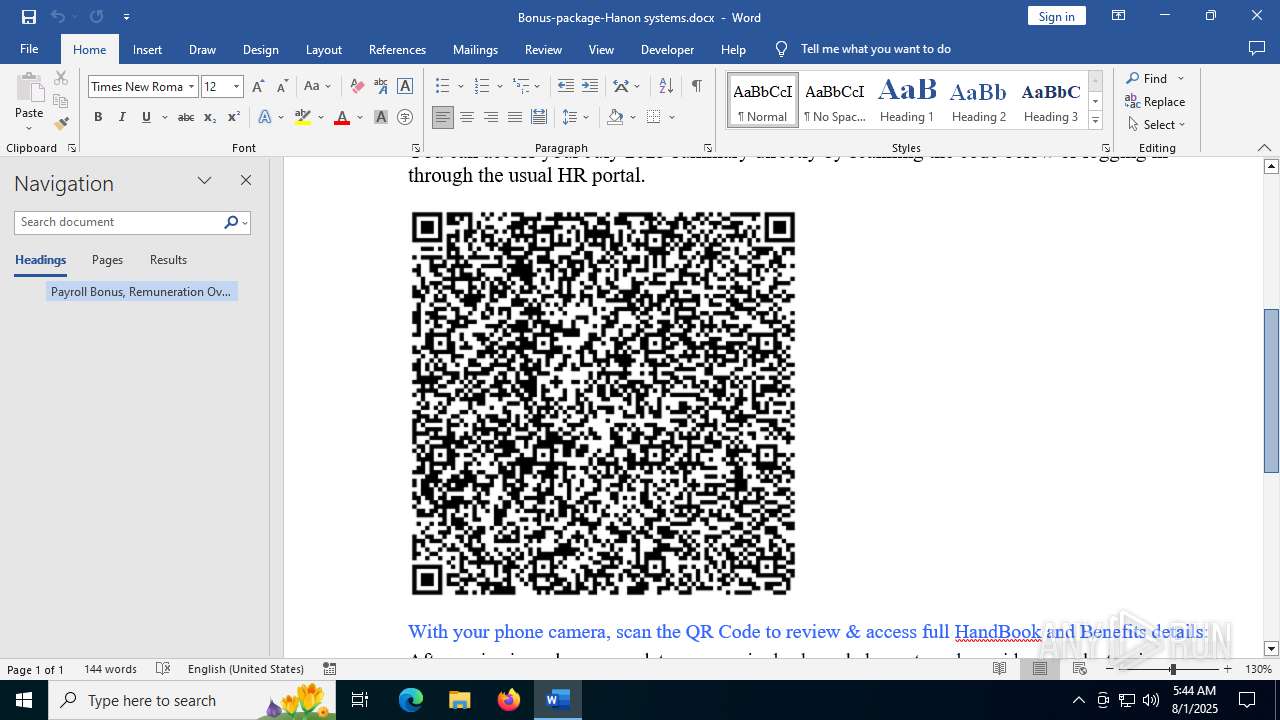Viewport: 1280px width, 720px height.
Task: Click the zoom slider in status bar
Action: tap(1172, 669)
